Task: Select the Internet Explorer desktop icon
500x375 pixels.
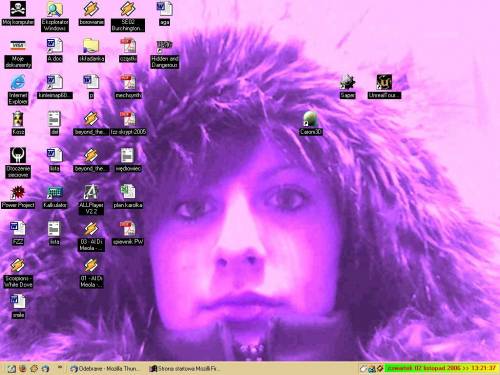Action: 18,82
